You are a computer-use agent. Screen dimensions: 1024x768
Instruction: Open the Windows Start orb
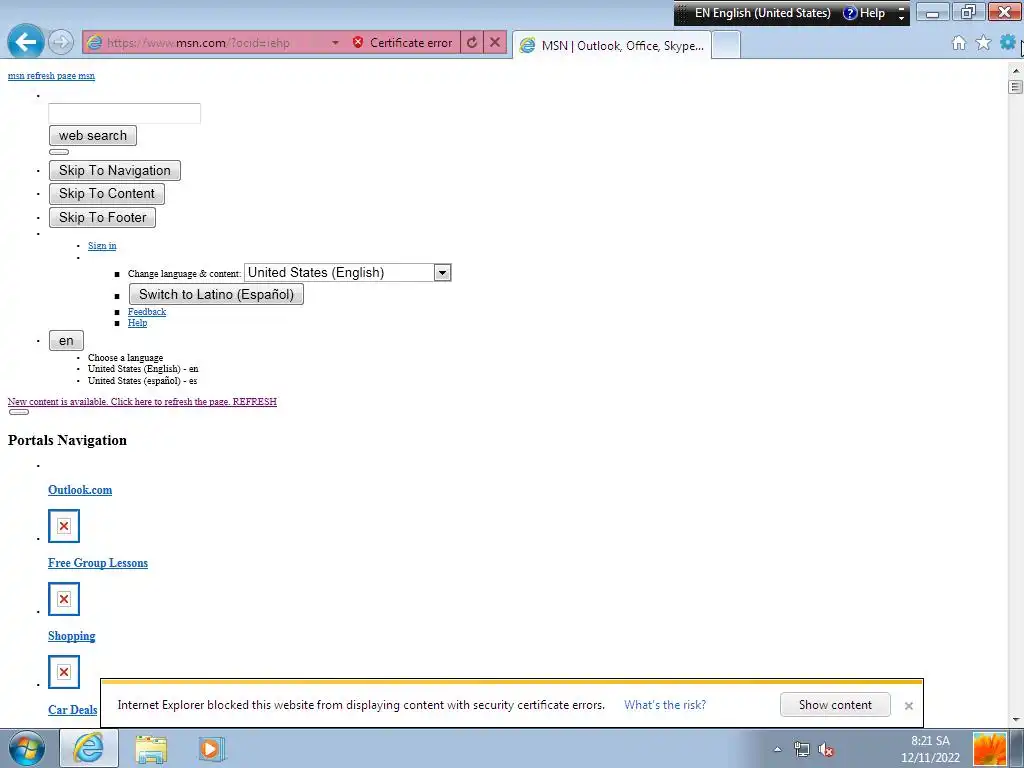point(27,748)
